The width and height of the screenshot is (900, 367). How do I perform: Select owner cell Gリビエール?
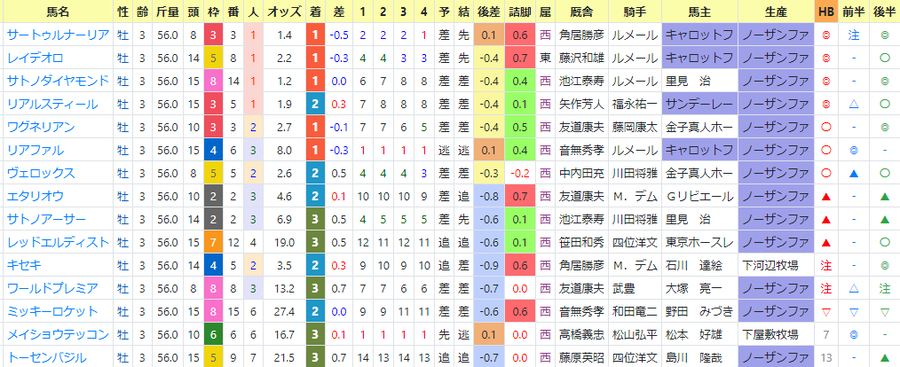click(699, 196)
